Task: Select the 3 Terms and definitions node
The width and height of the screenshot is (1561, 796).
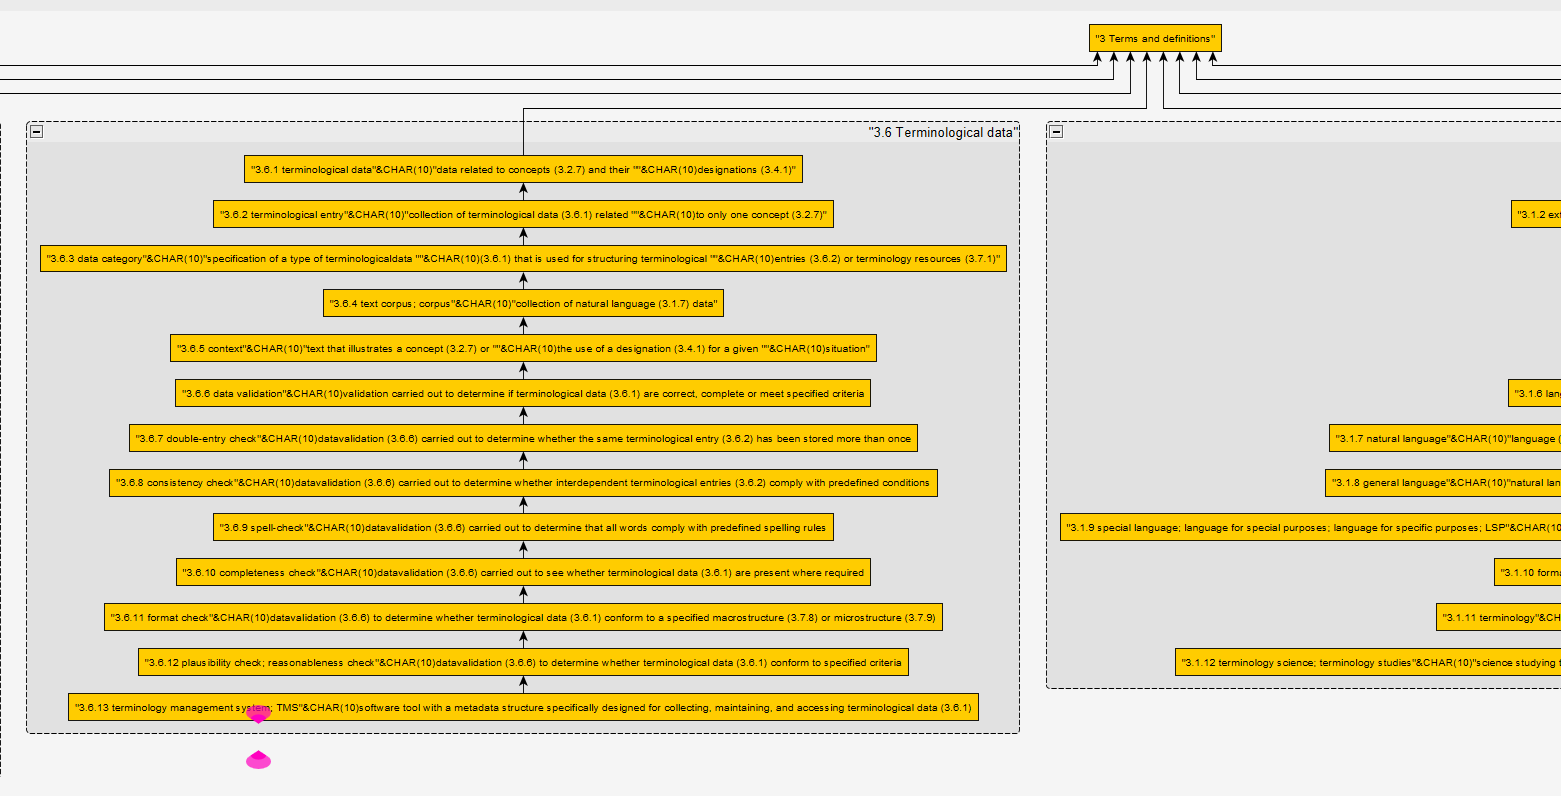Action: tap(1155, 39)
